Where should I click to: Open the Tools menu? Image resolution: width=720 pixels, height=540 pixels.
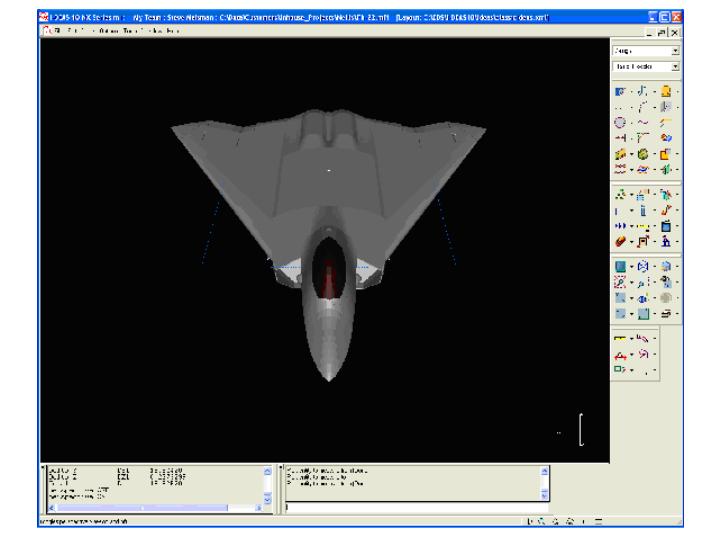click(129, 31)
